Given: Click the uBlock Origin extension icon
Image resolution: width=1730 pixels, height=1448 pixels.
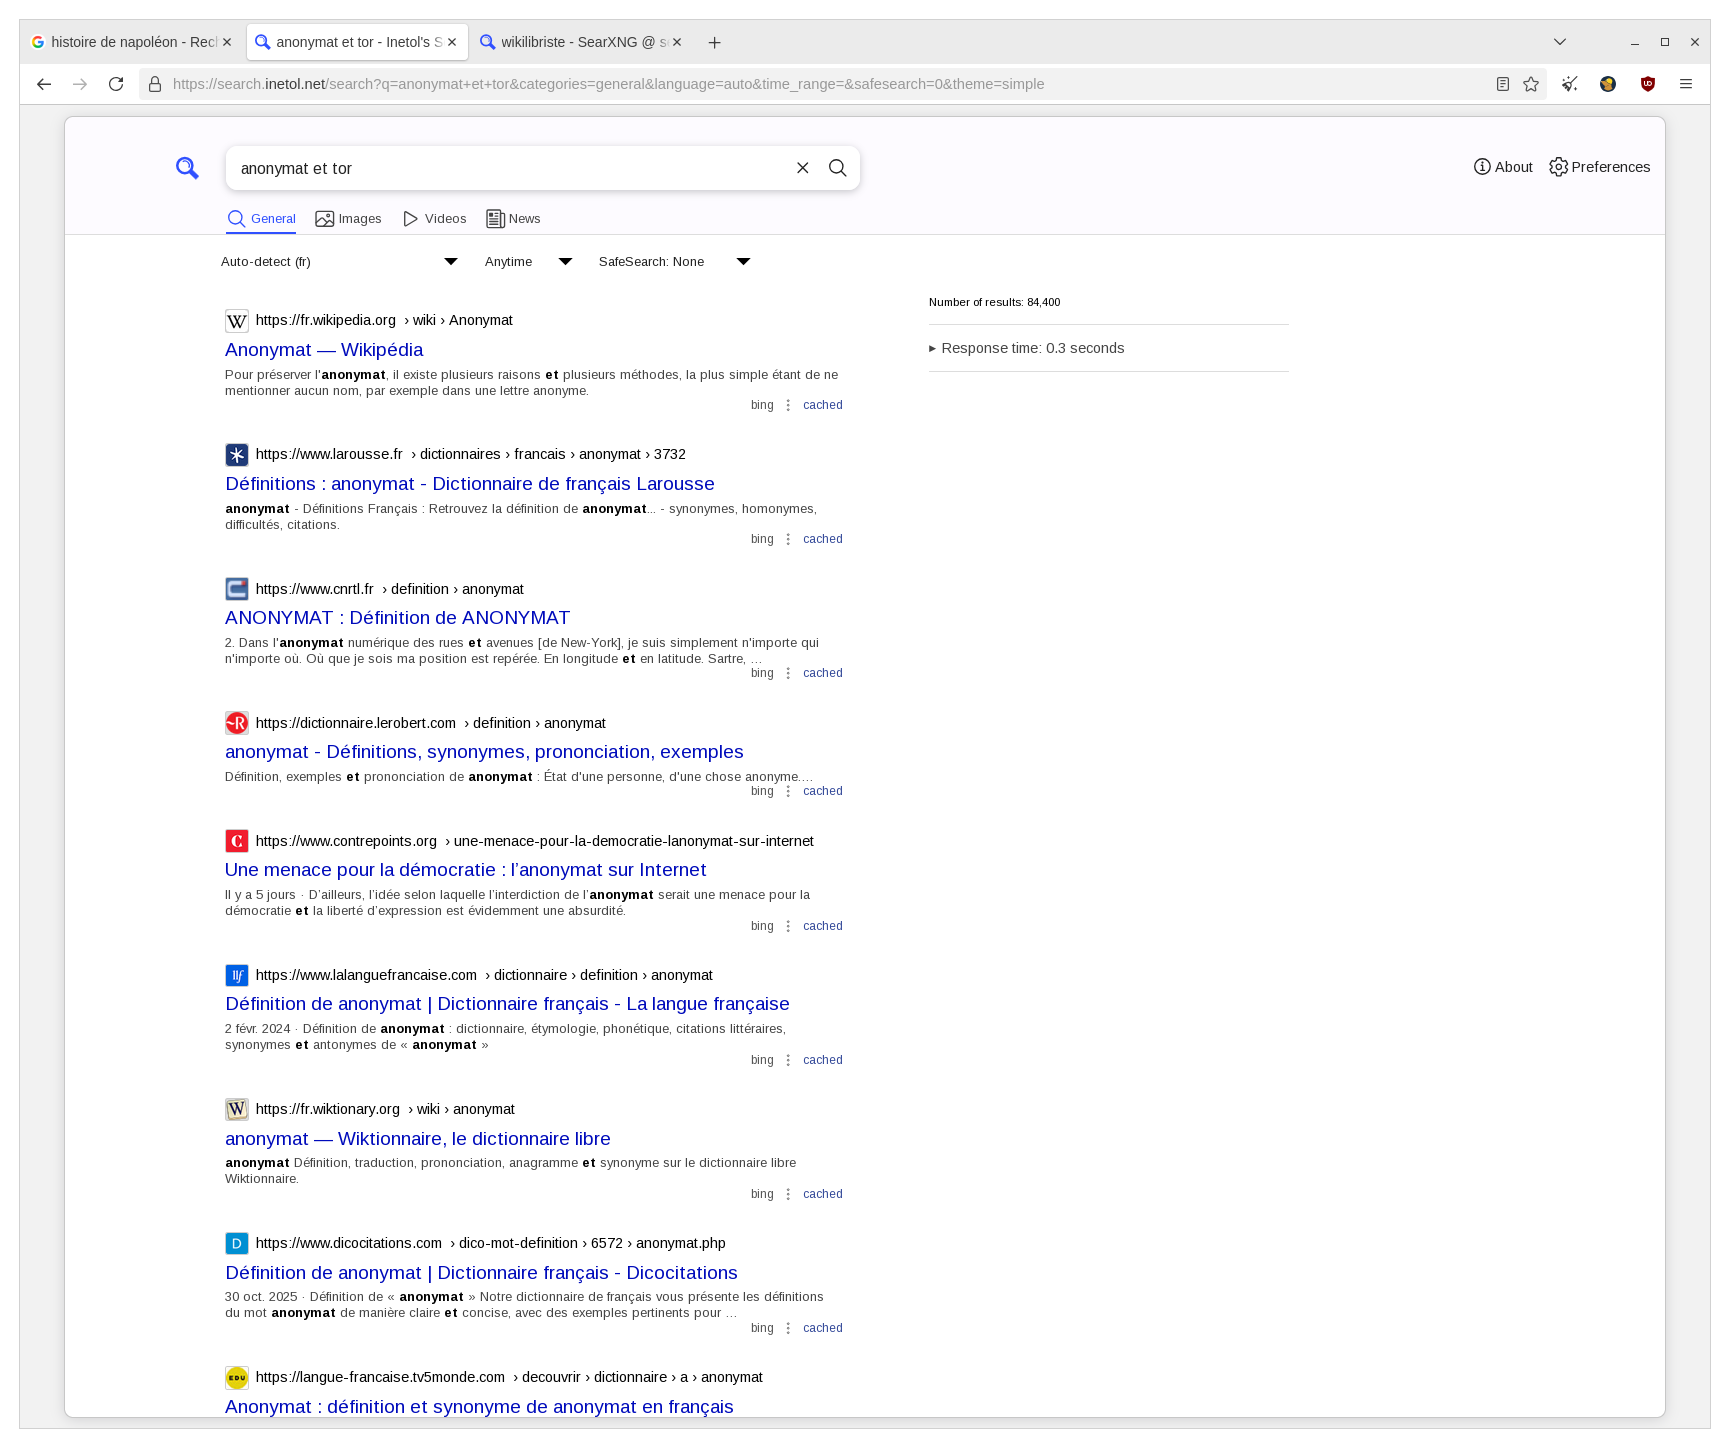Looking at the screenshot, I should pos(1647,84).
